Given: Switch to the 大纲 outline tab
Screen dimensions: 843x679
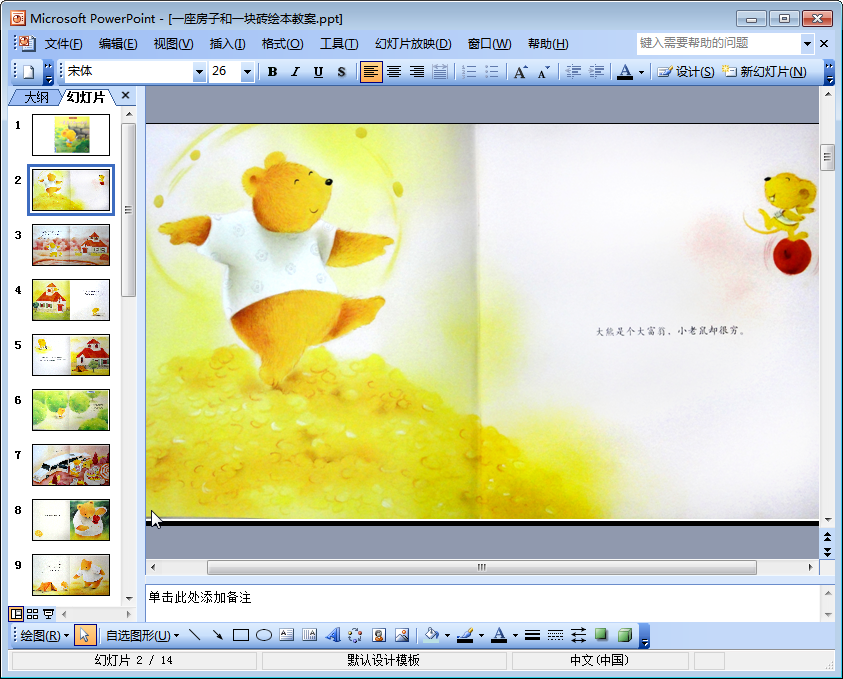Looking at the screenshot, I should click(36, 97).
